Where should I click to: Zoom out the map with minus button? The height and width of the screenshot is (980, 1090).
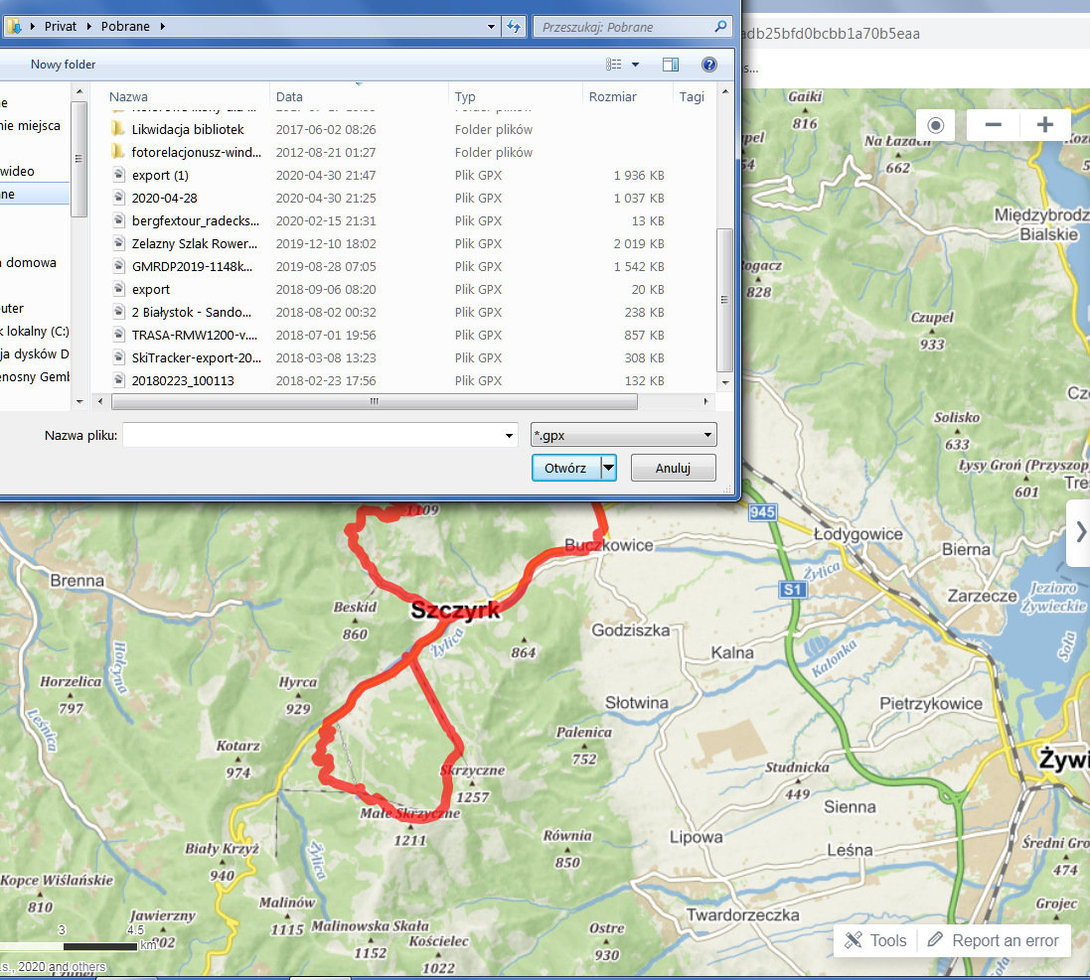pyautogui.click(x=993, y=125)
